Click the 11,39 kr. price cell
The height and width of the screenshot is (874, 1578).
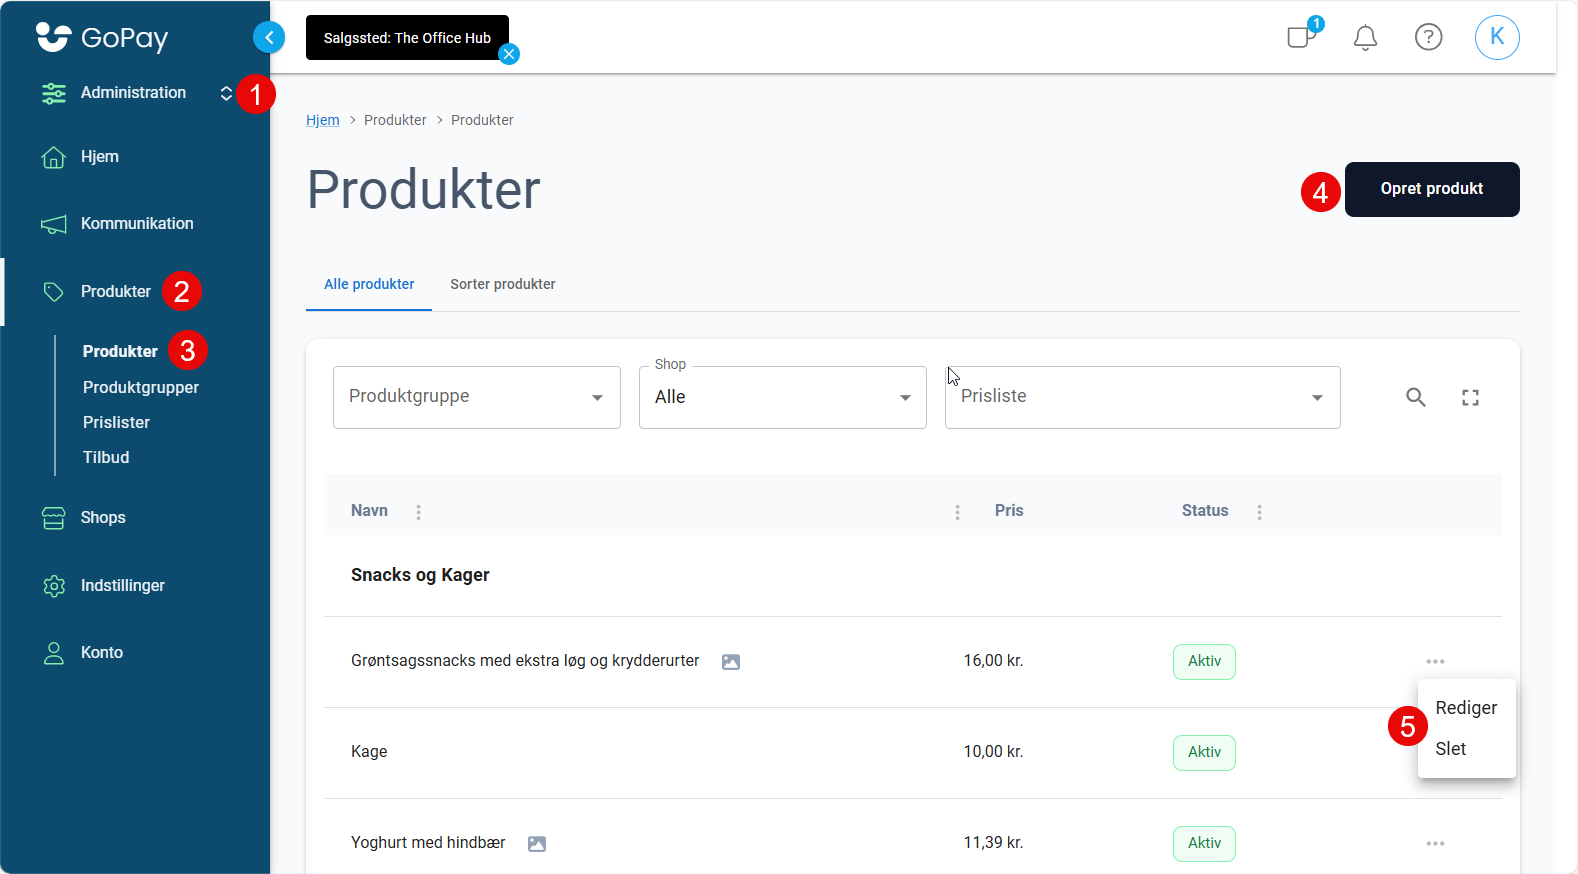[993, 842]
